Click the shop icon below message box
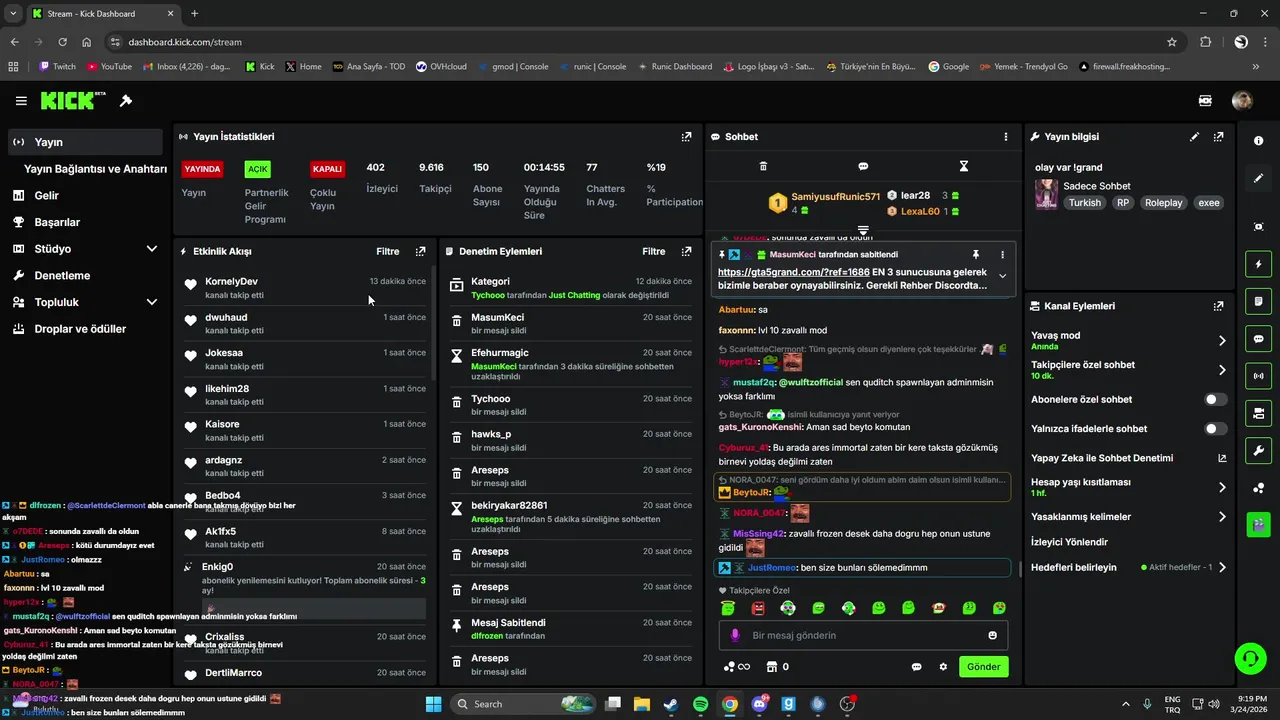This screenshot has width=1280, height=720. pyautogui.click(x=771, y=667)
